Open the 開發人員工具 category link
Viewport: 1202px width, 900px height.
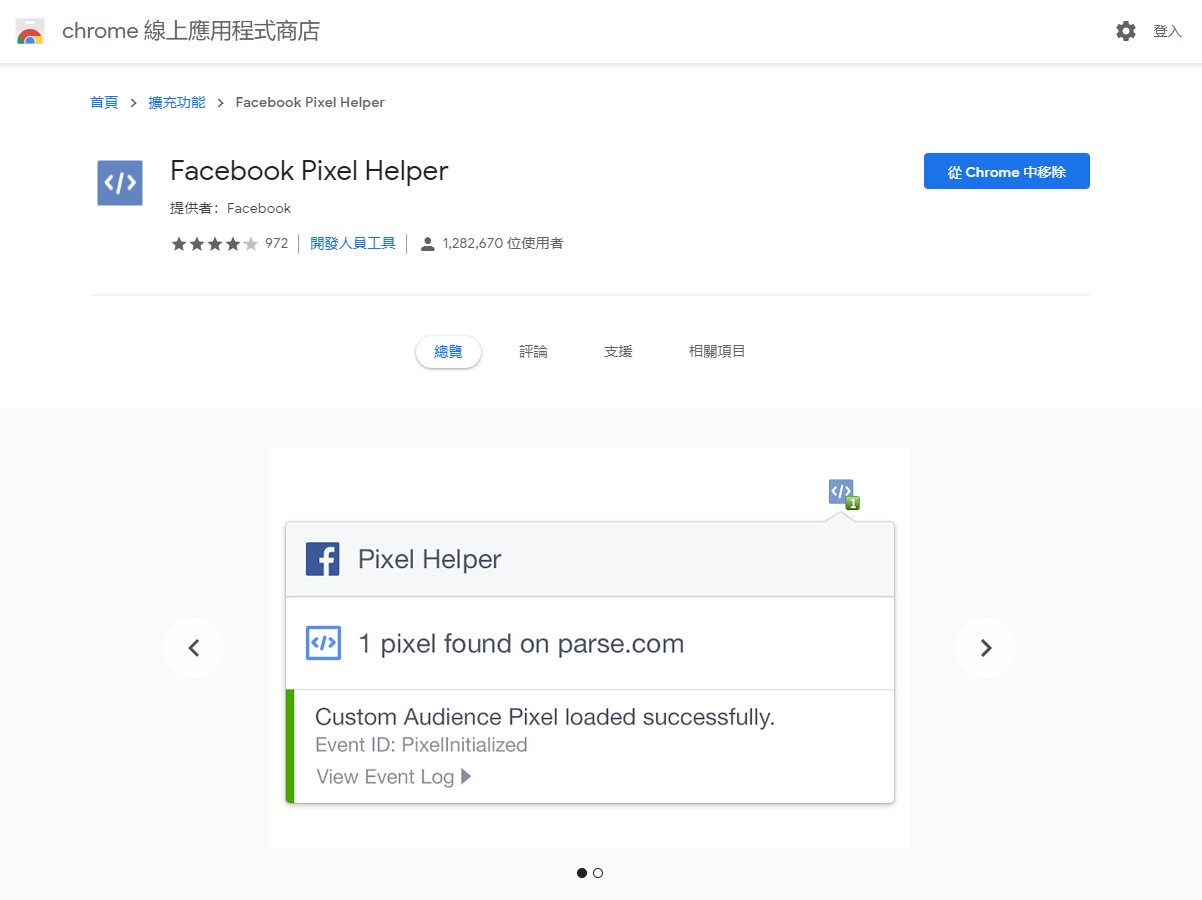(x=353, y=243)
